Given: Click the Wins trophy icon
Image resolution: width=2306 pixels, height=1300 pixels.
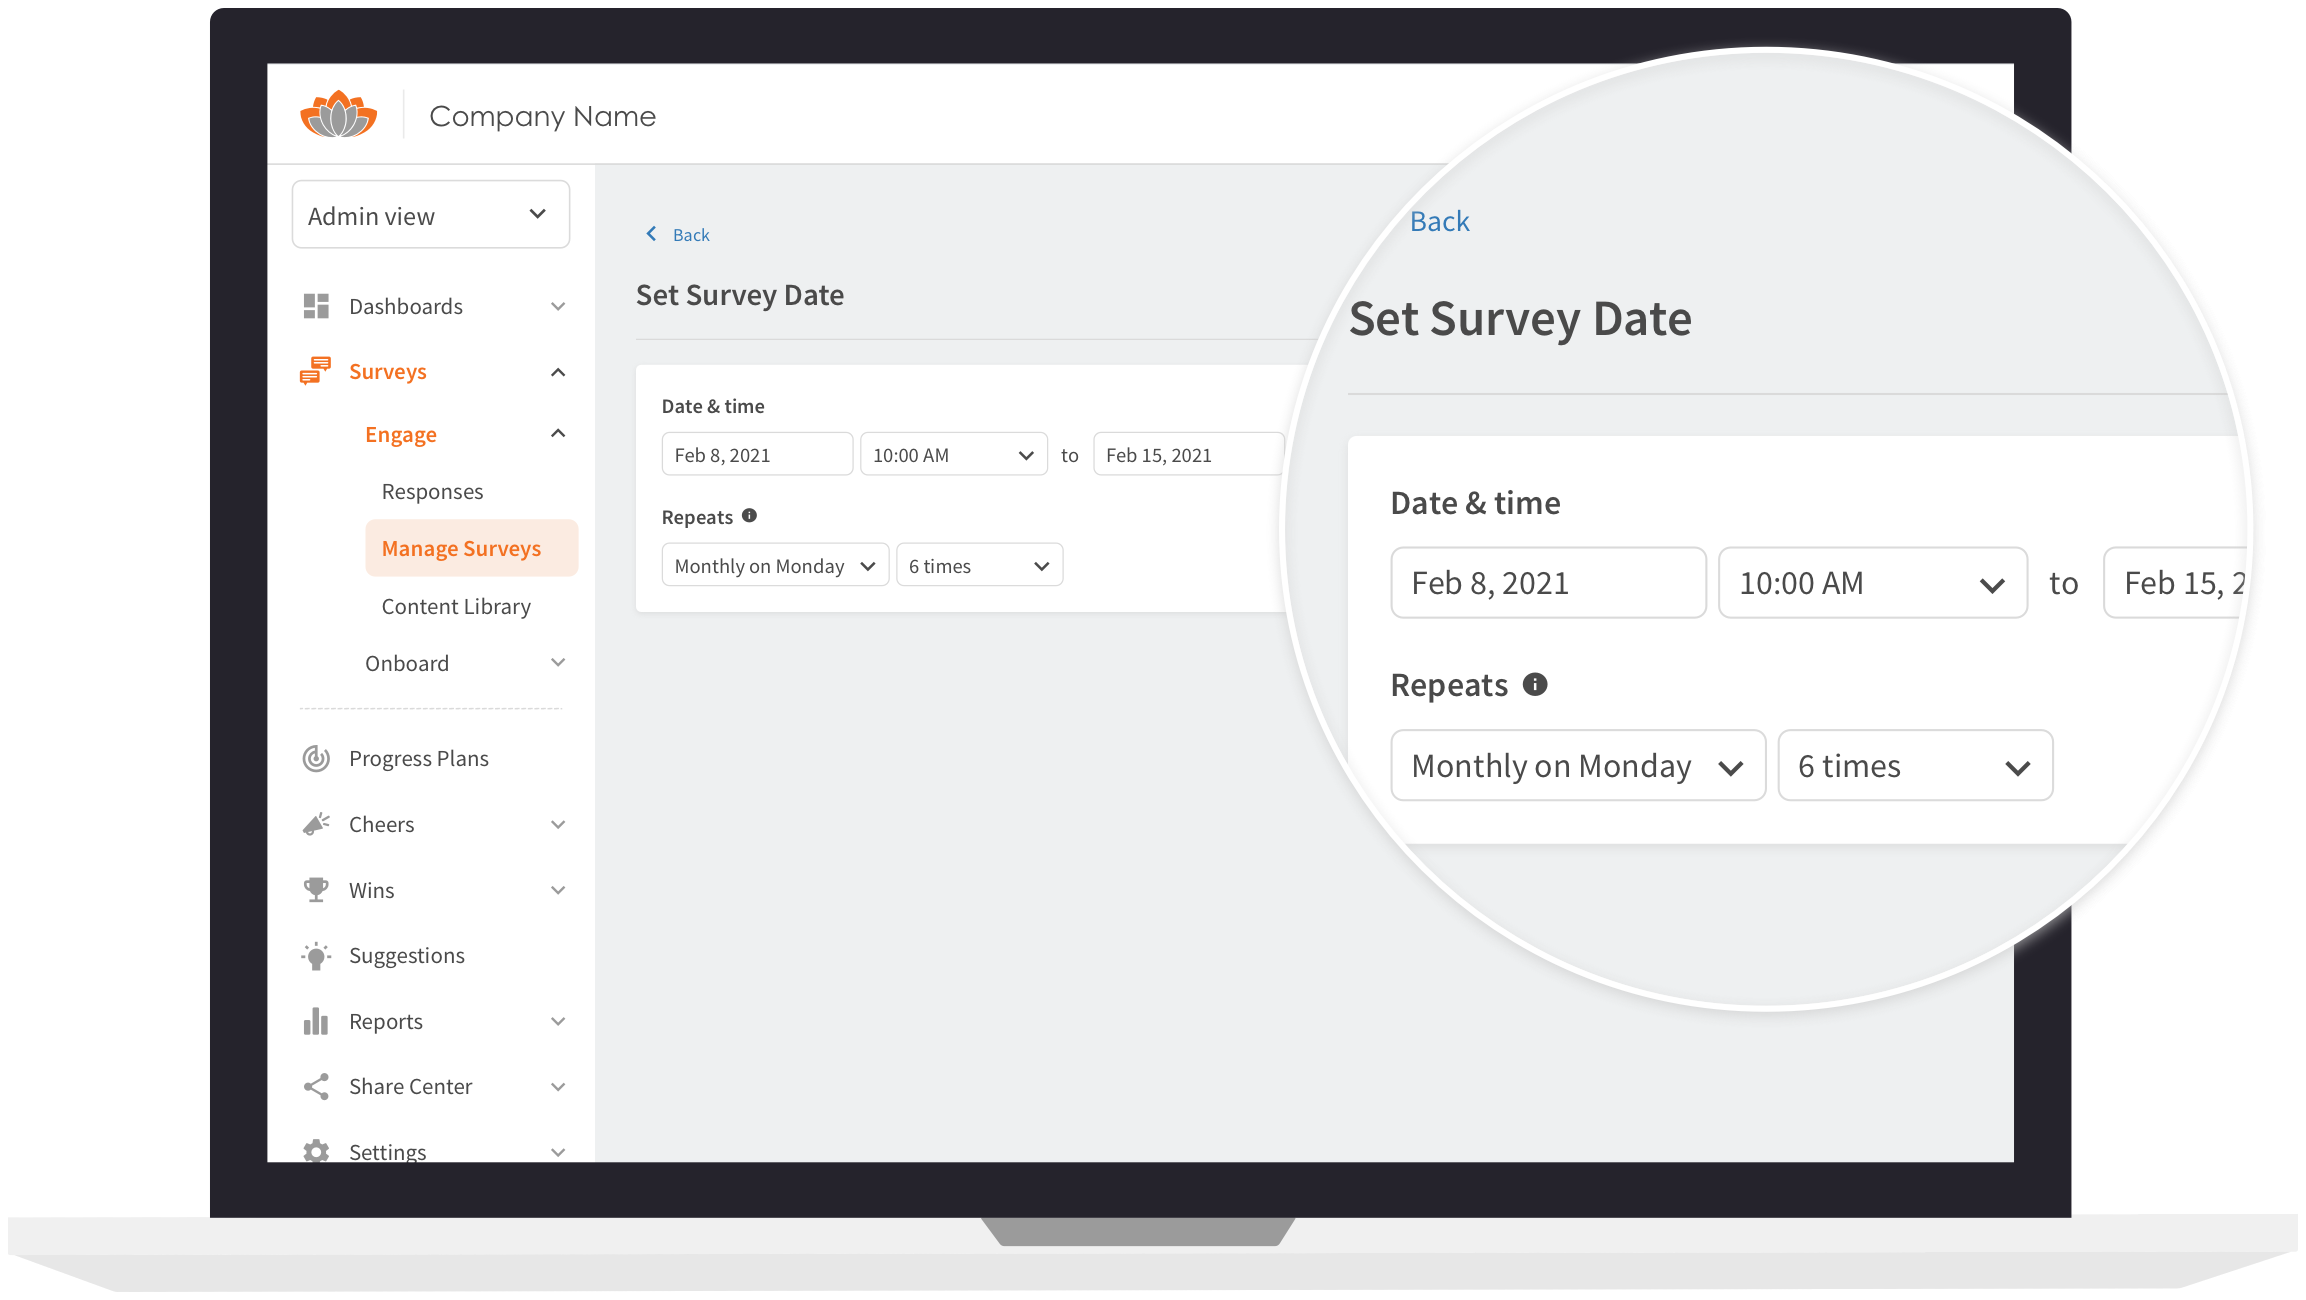Looking at the screenshot, I should (316, 890).
